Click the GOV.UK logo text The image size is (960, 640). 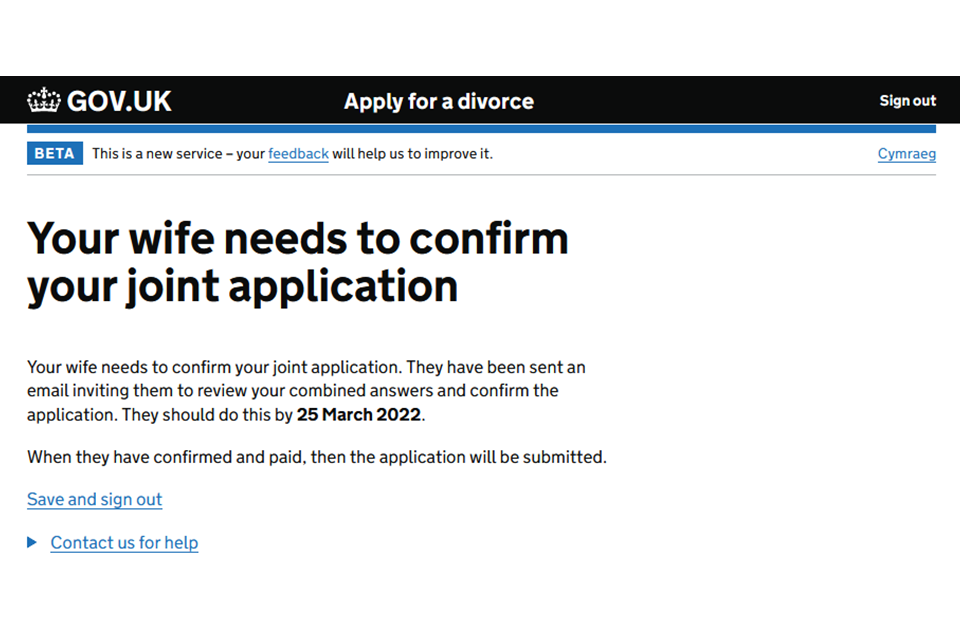[118, 101]
